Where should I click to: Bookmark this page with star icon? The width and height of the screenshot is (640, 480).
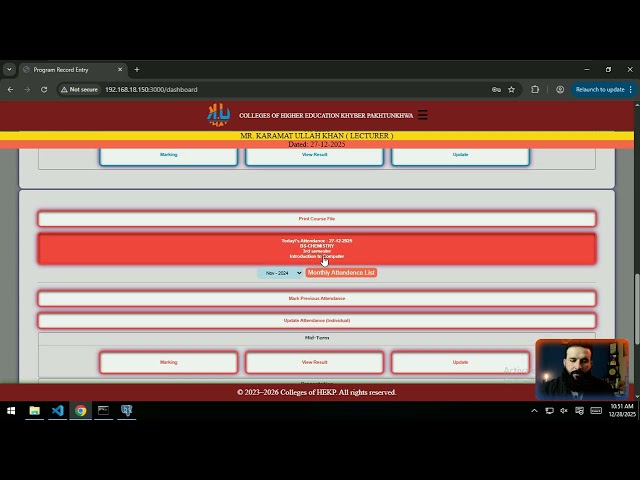pos(511,89)
